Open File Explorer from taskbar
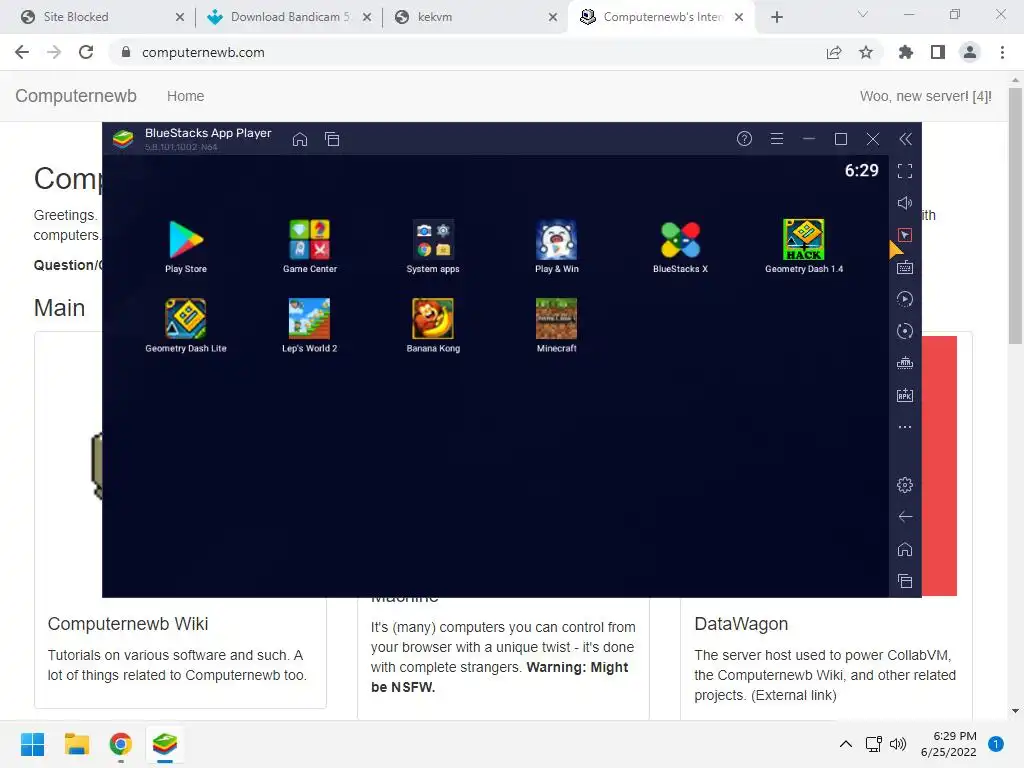The image size is (1024, 768). click(77, 744)
